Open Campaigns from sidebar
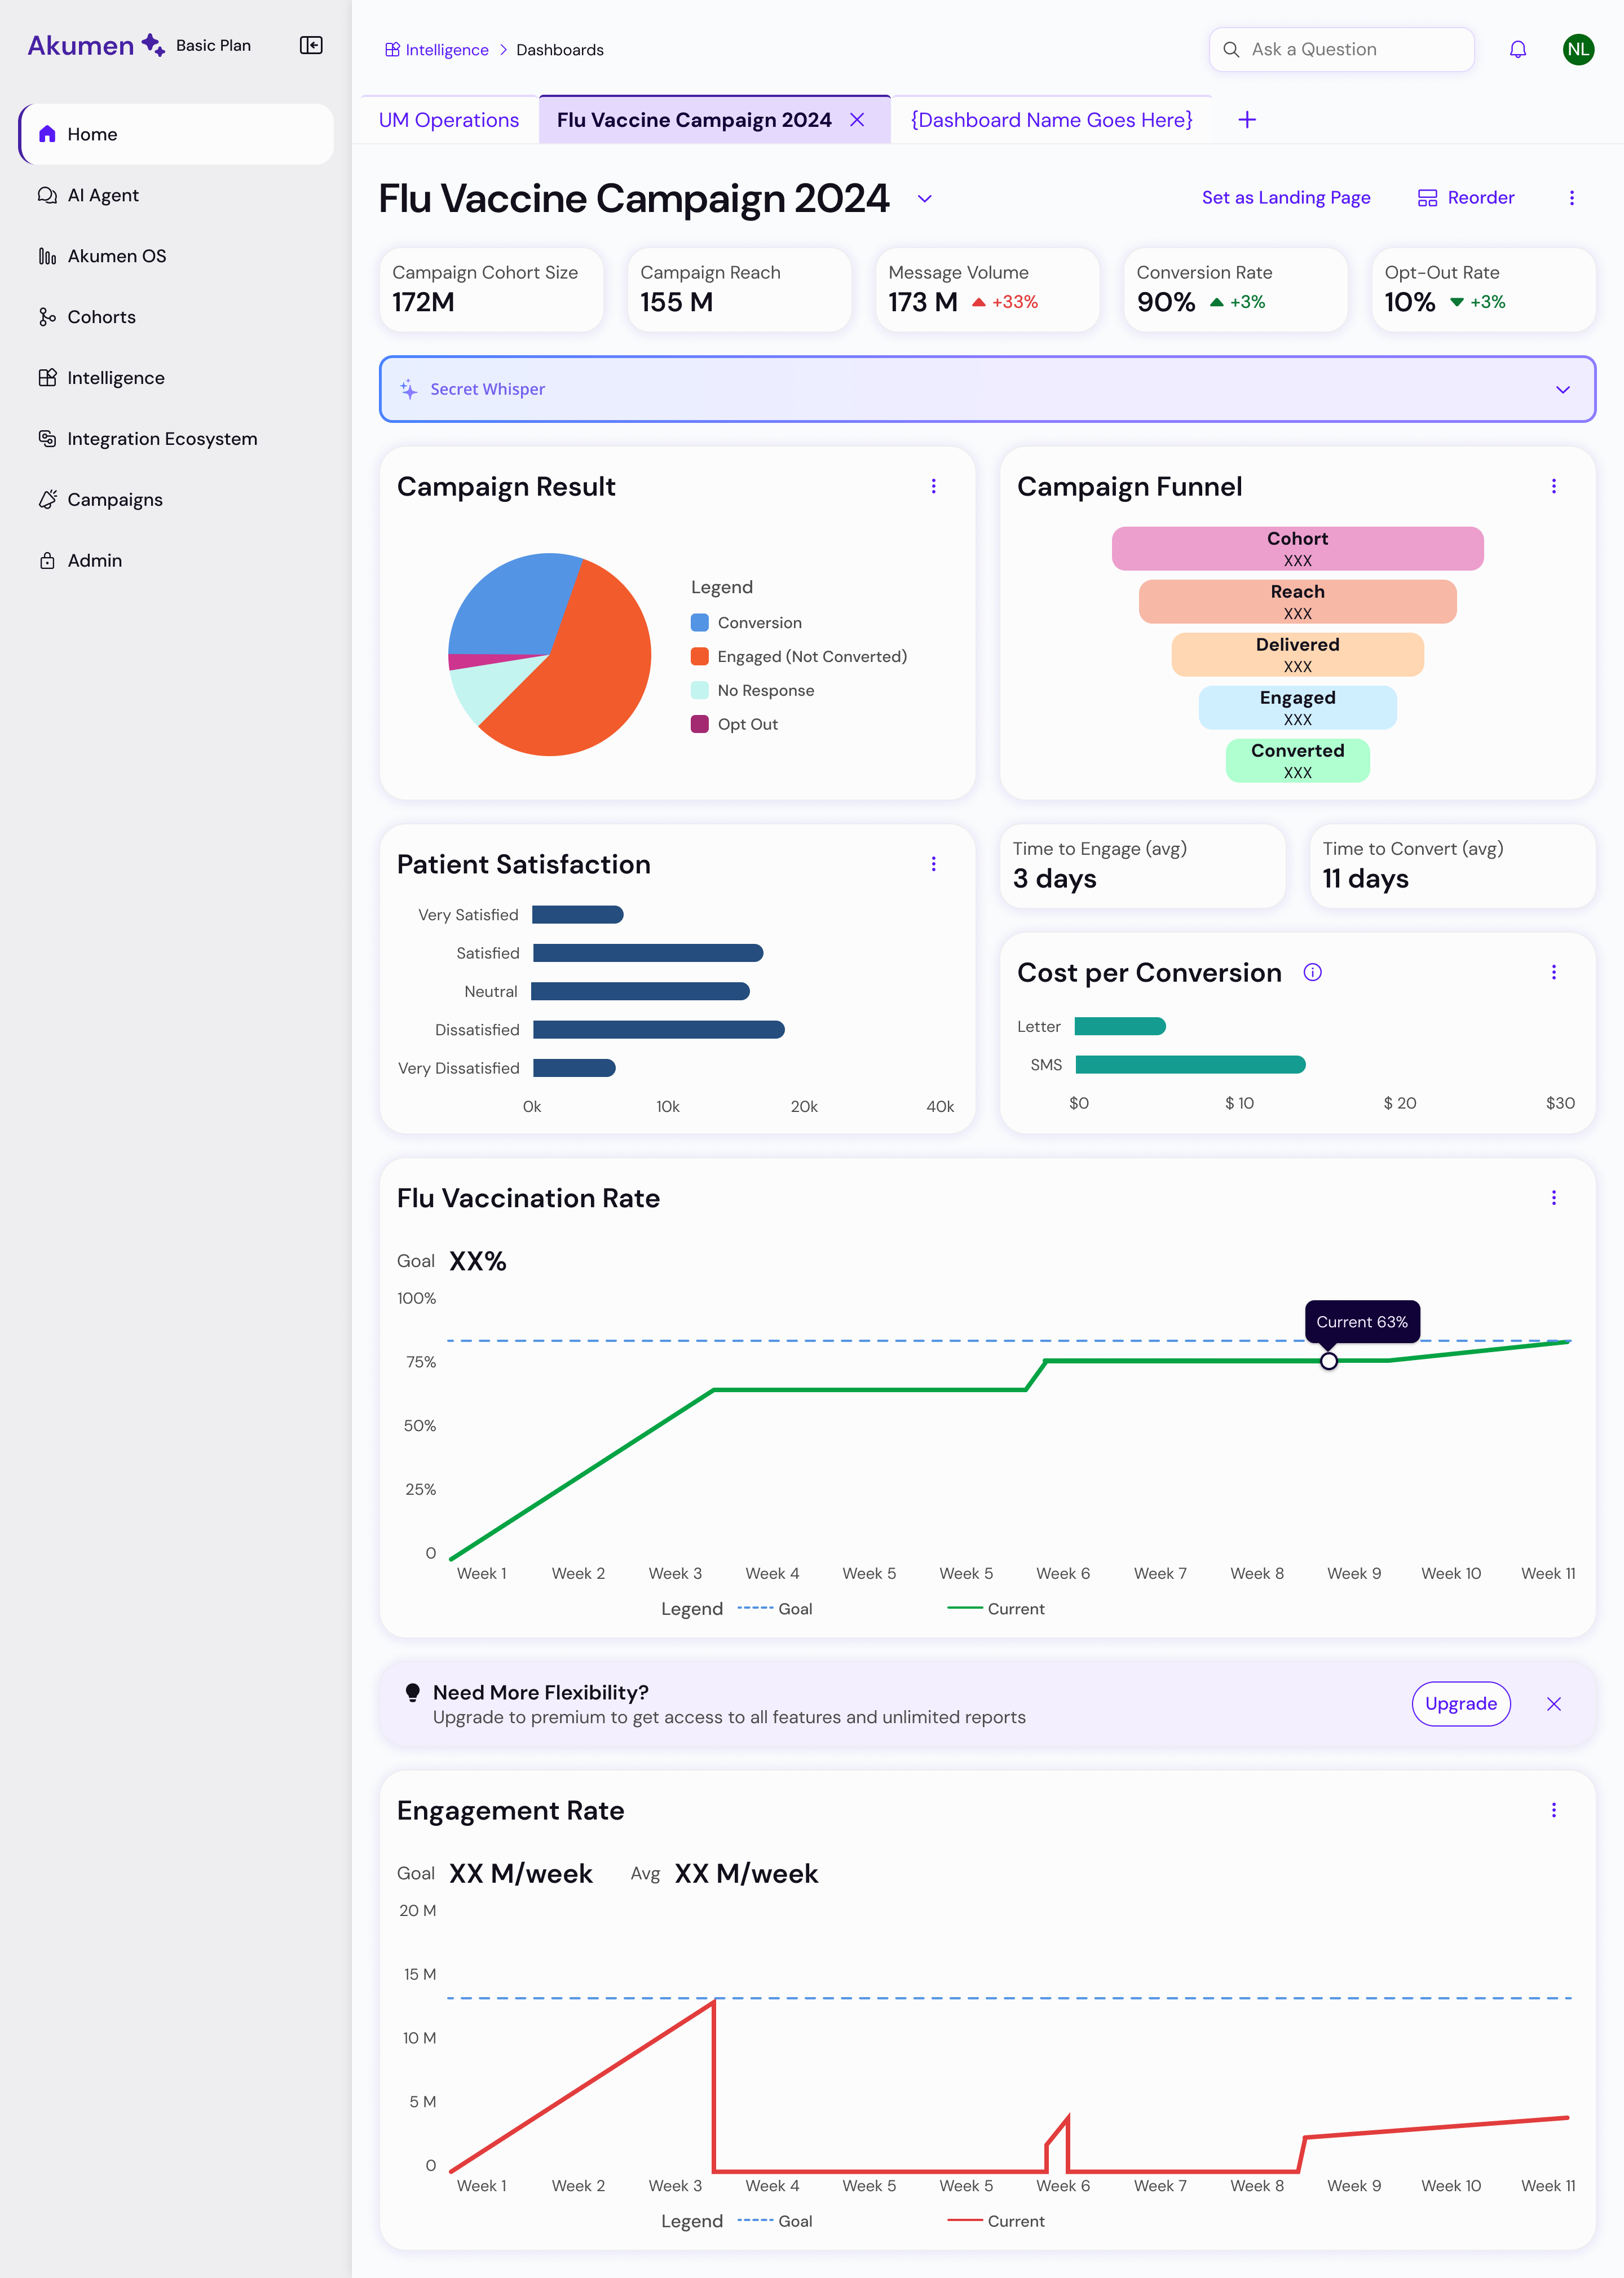 click(x=176, y=499)
